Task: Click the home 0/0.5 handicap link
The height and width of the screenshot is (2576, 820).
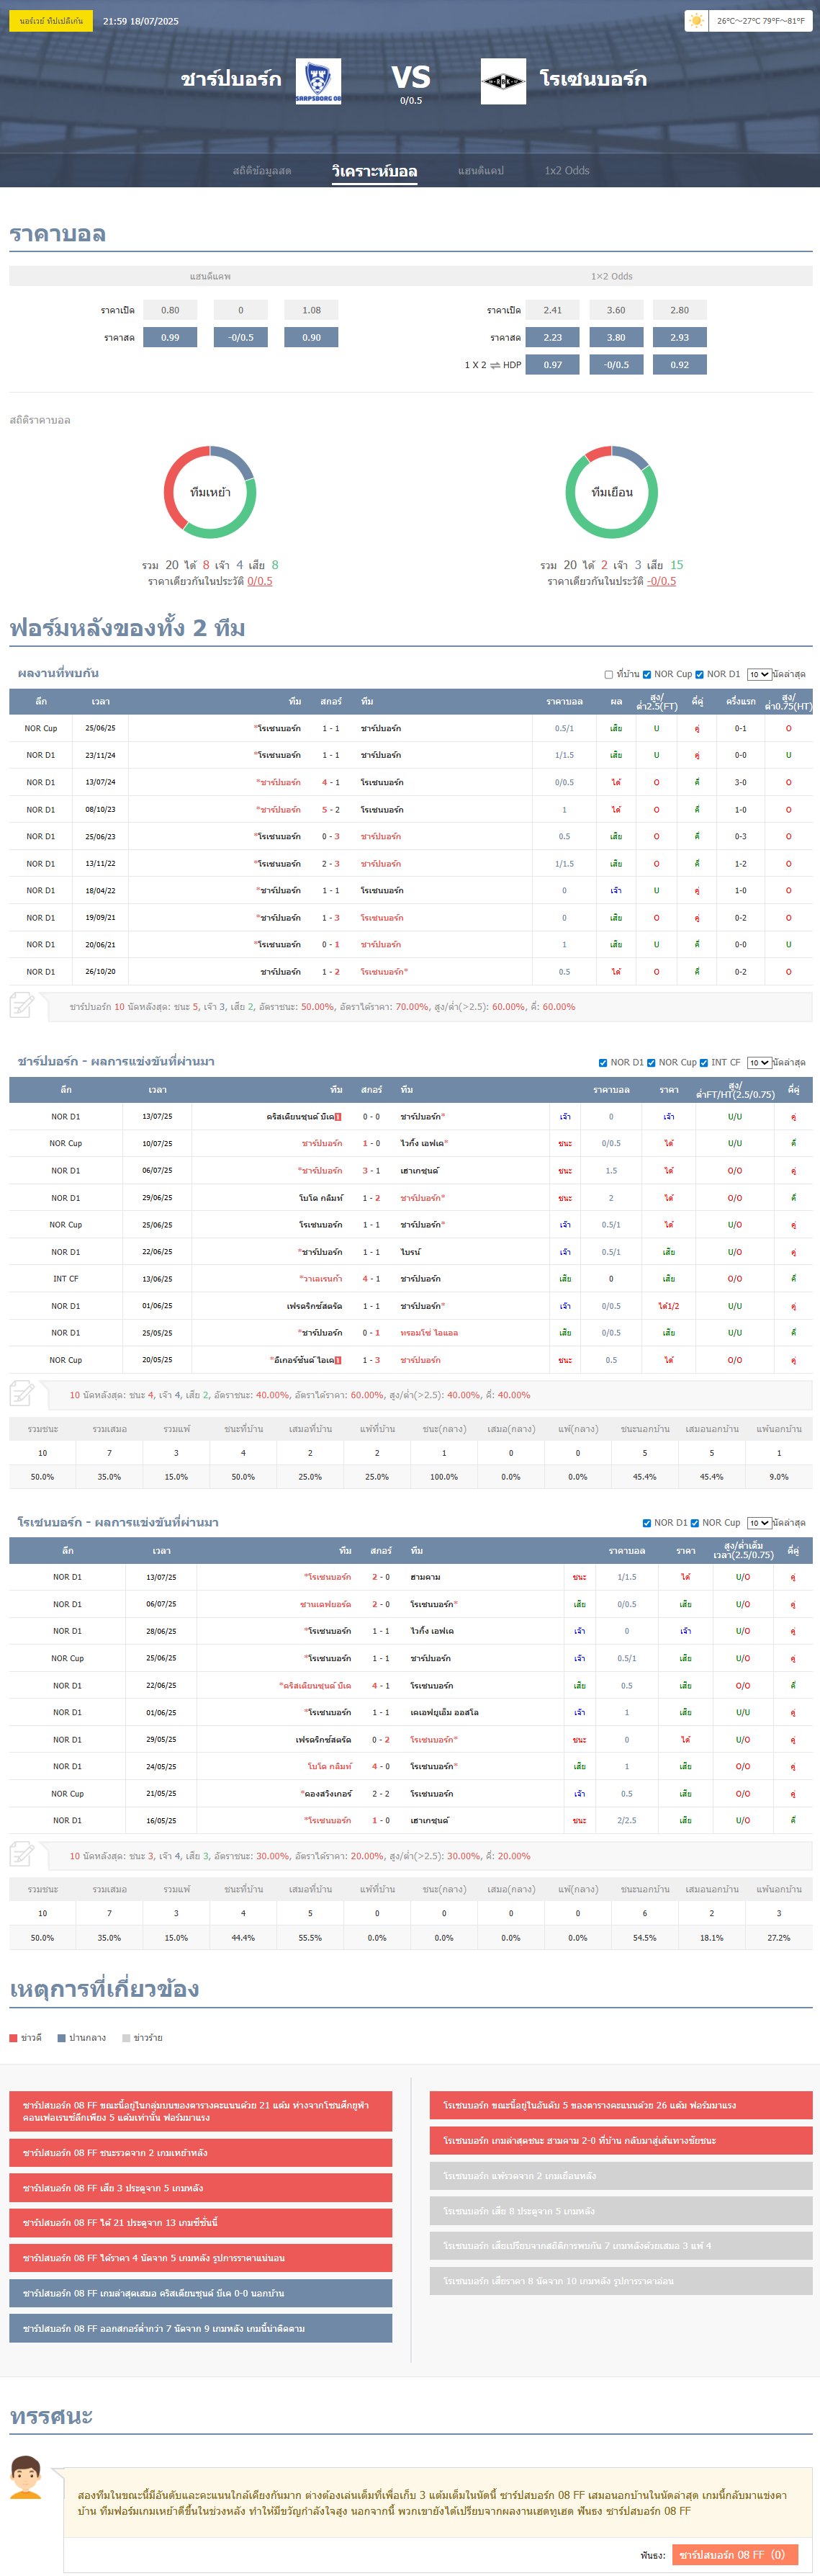Action: click(260, 581)
